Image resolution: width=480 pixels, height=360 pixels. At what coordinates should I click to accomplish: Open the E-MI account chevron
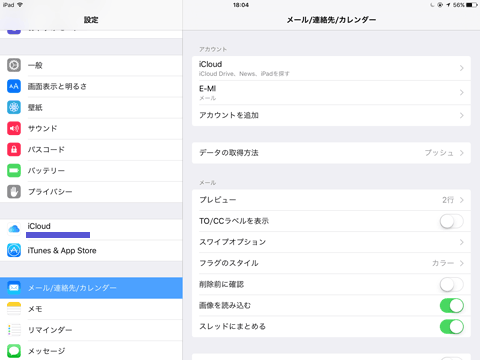[x=462, y=92]
